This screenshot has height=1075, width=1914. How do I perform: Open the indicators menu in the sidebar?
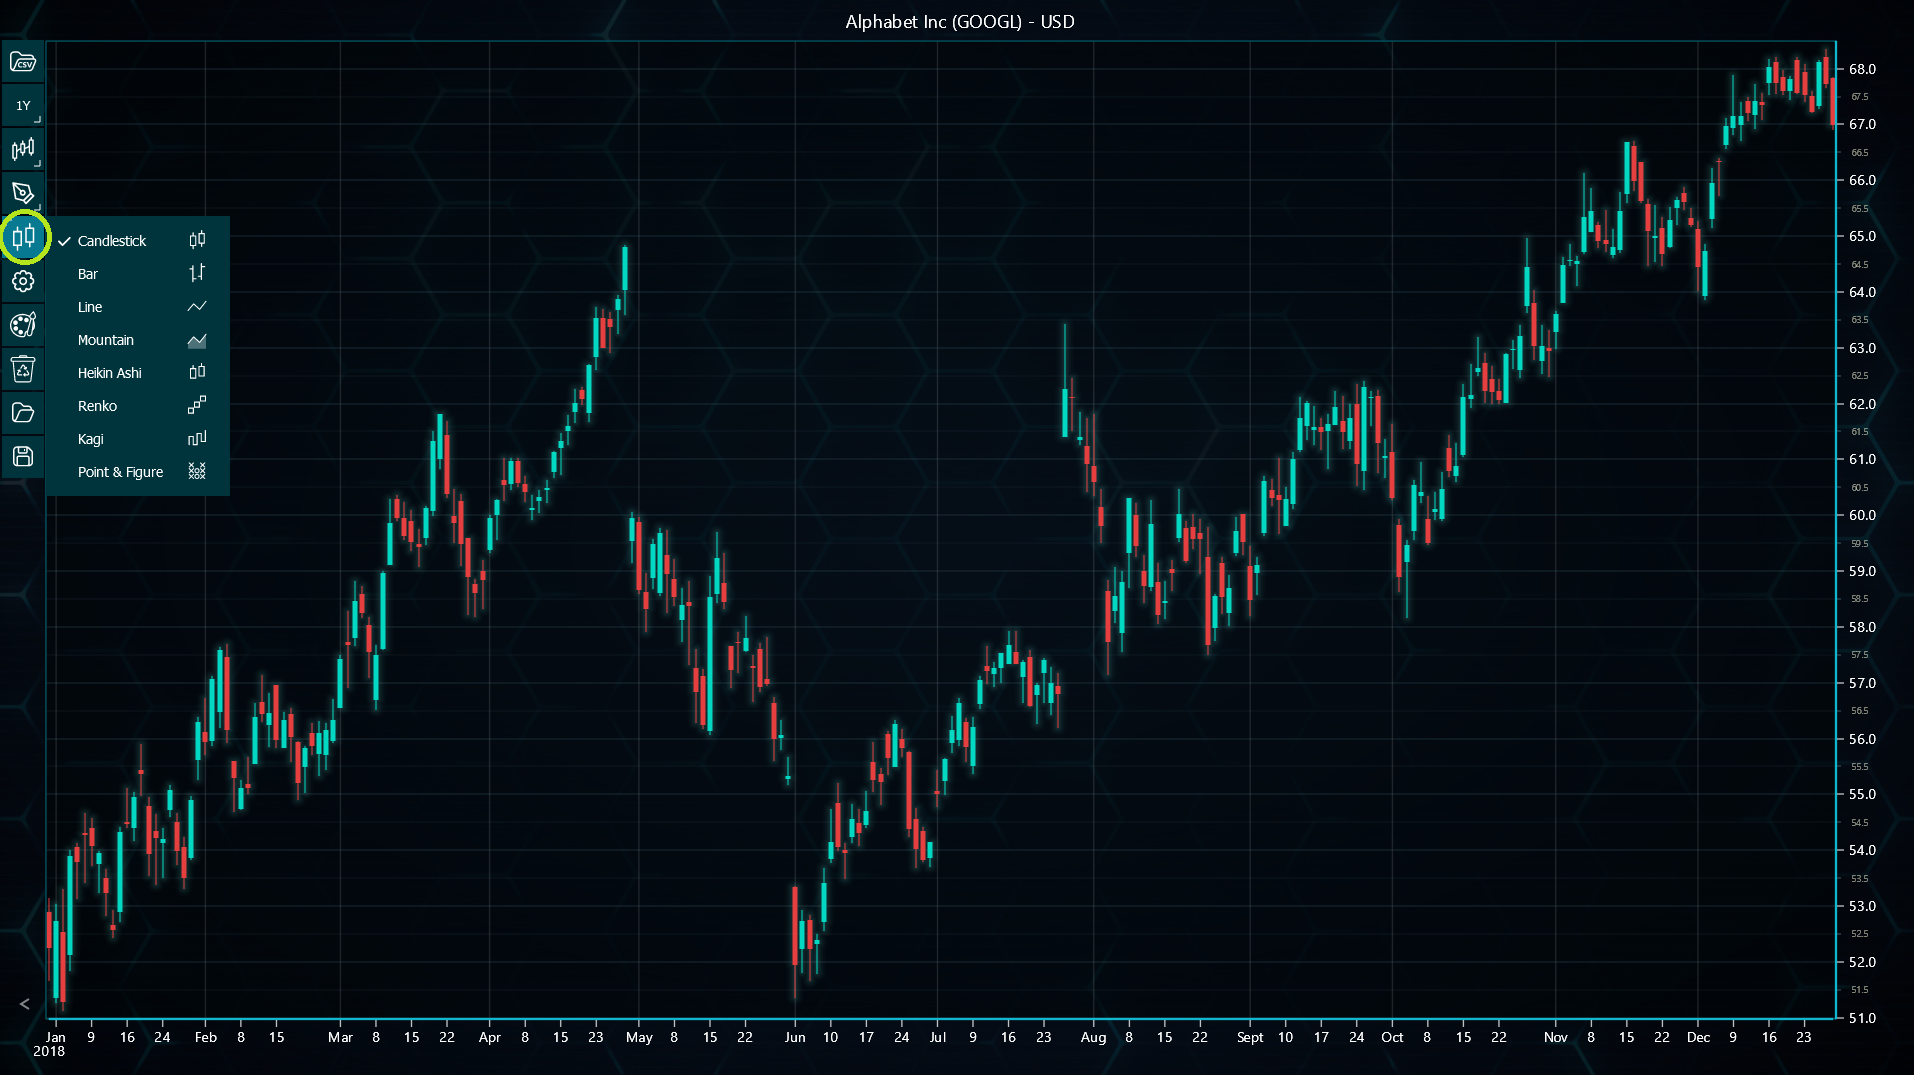(x=23, y=149)
